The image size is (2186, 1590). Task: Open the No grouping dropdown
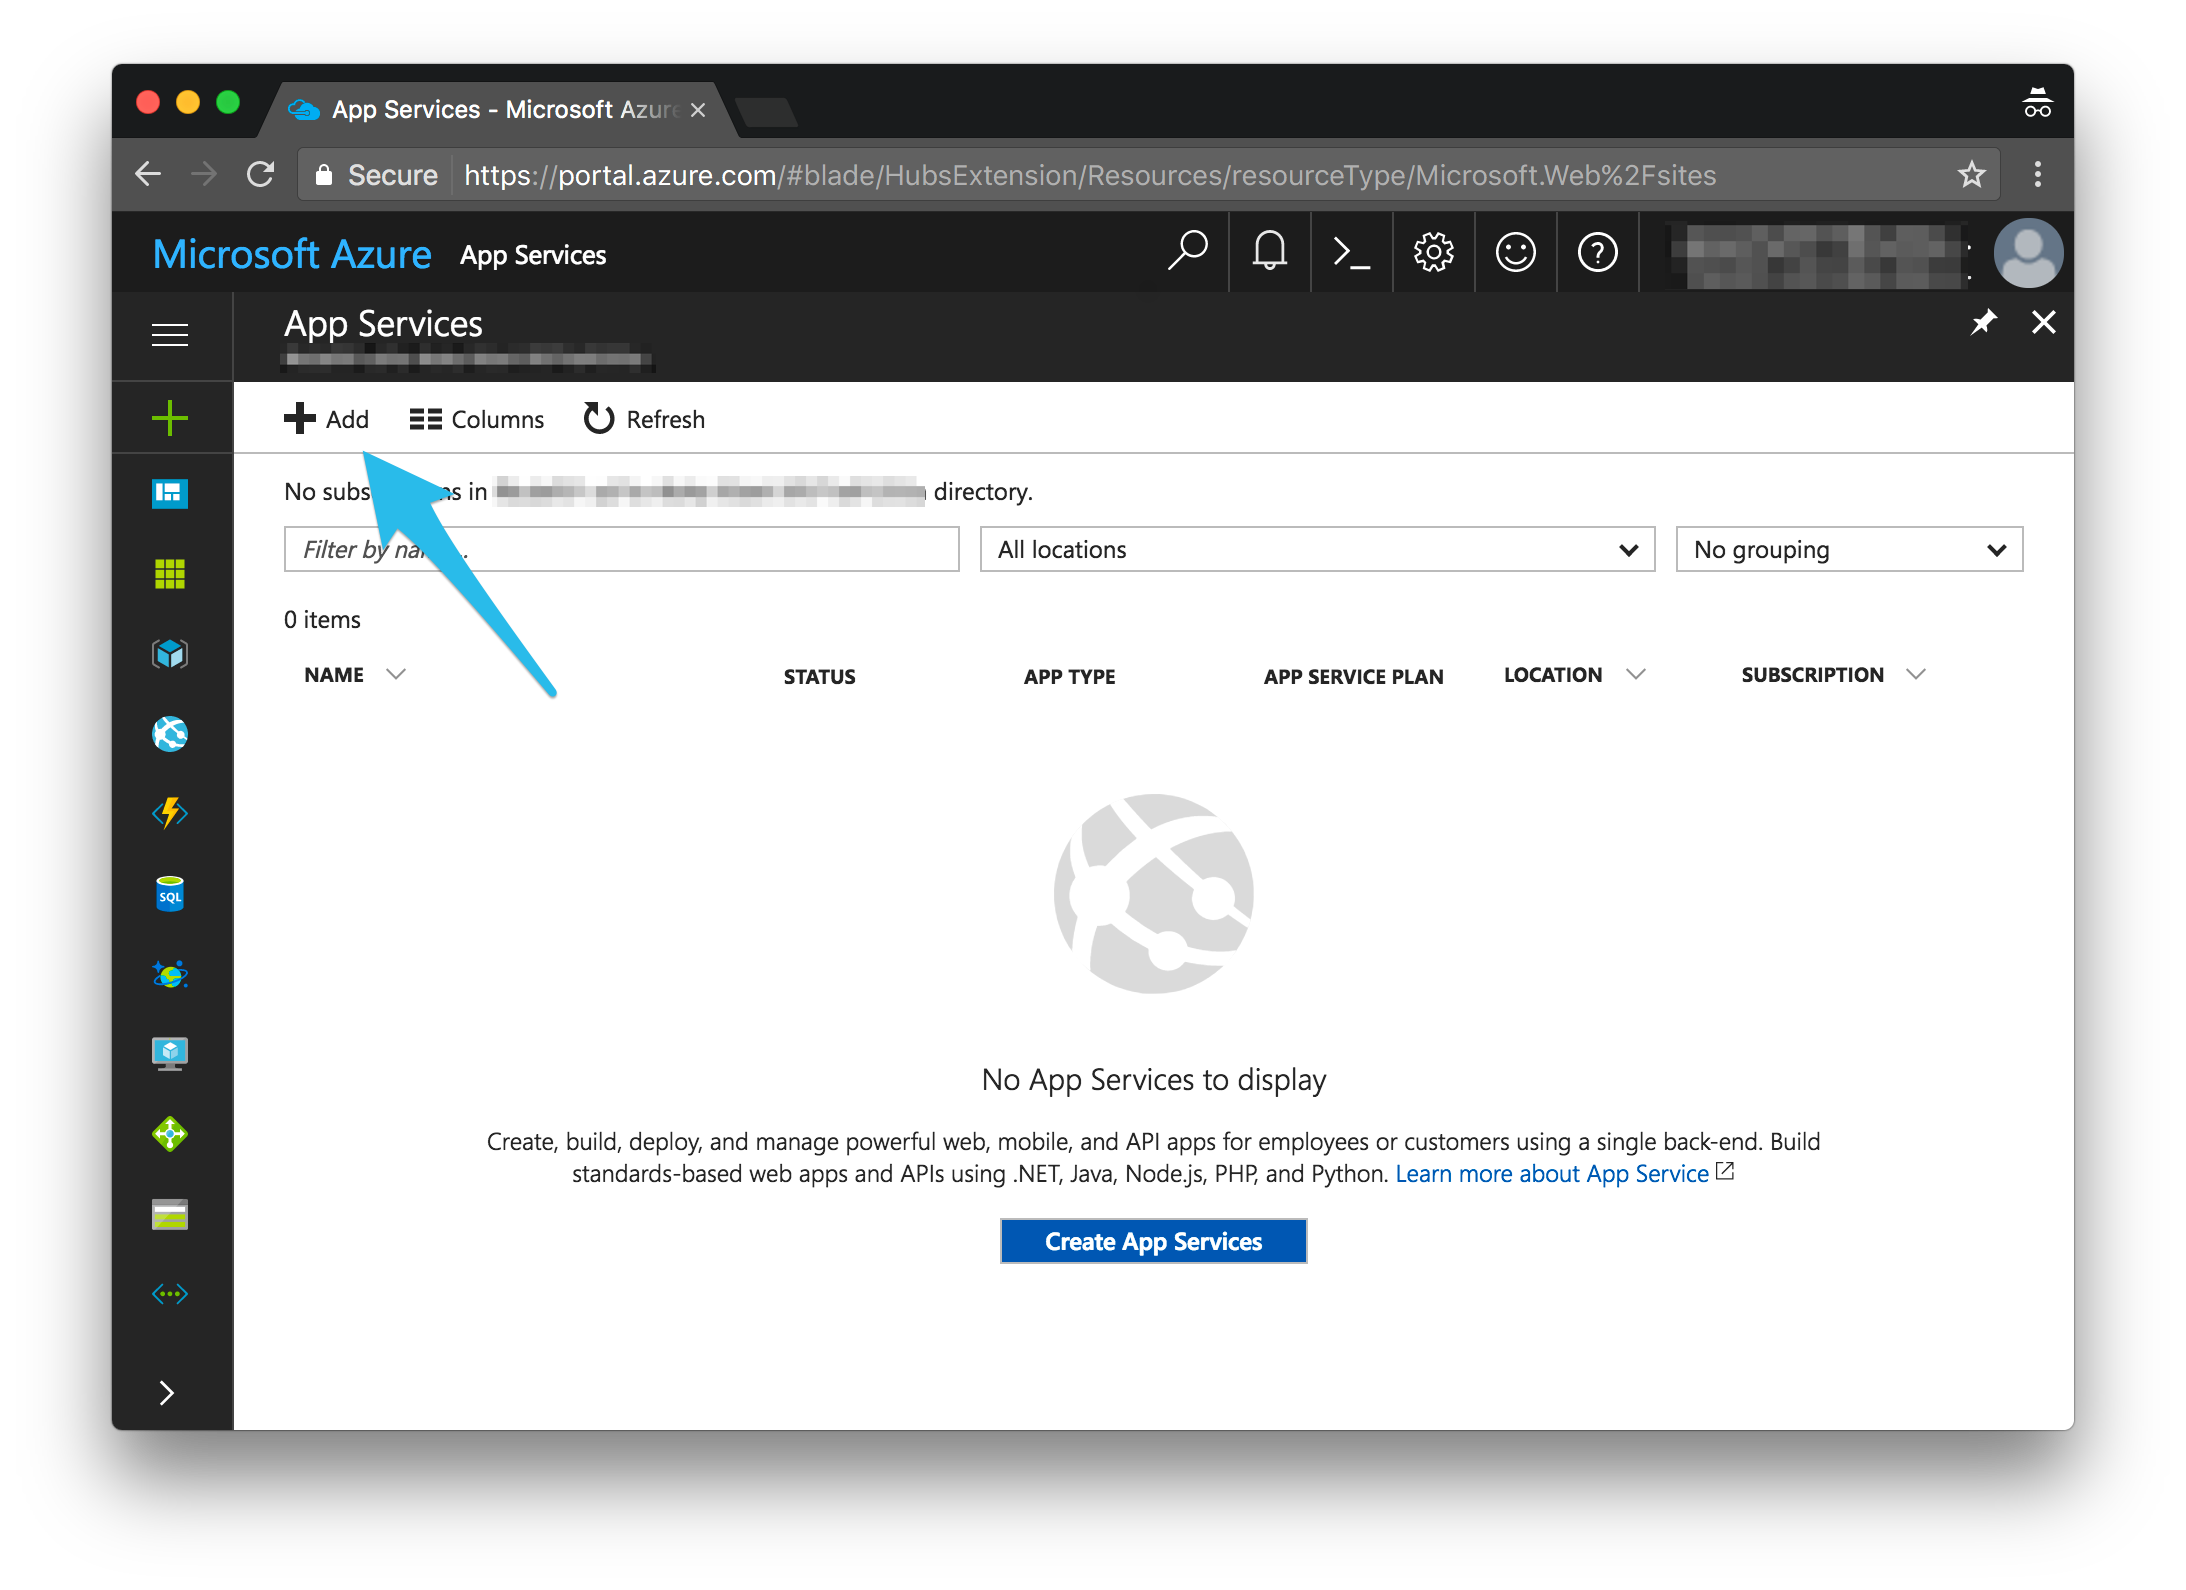click(1849, 549)
